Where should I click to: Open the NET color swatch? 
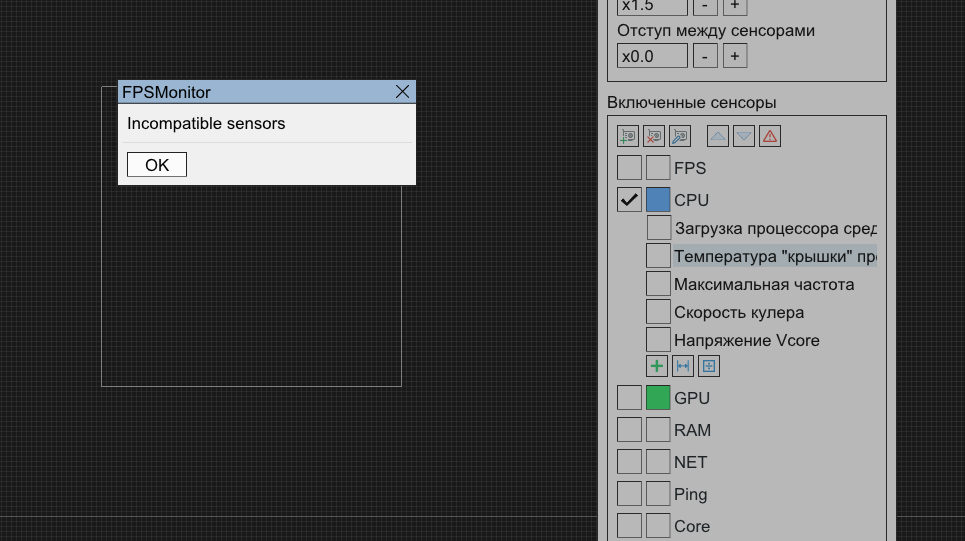click(x=658, y=462)
